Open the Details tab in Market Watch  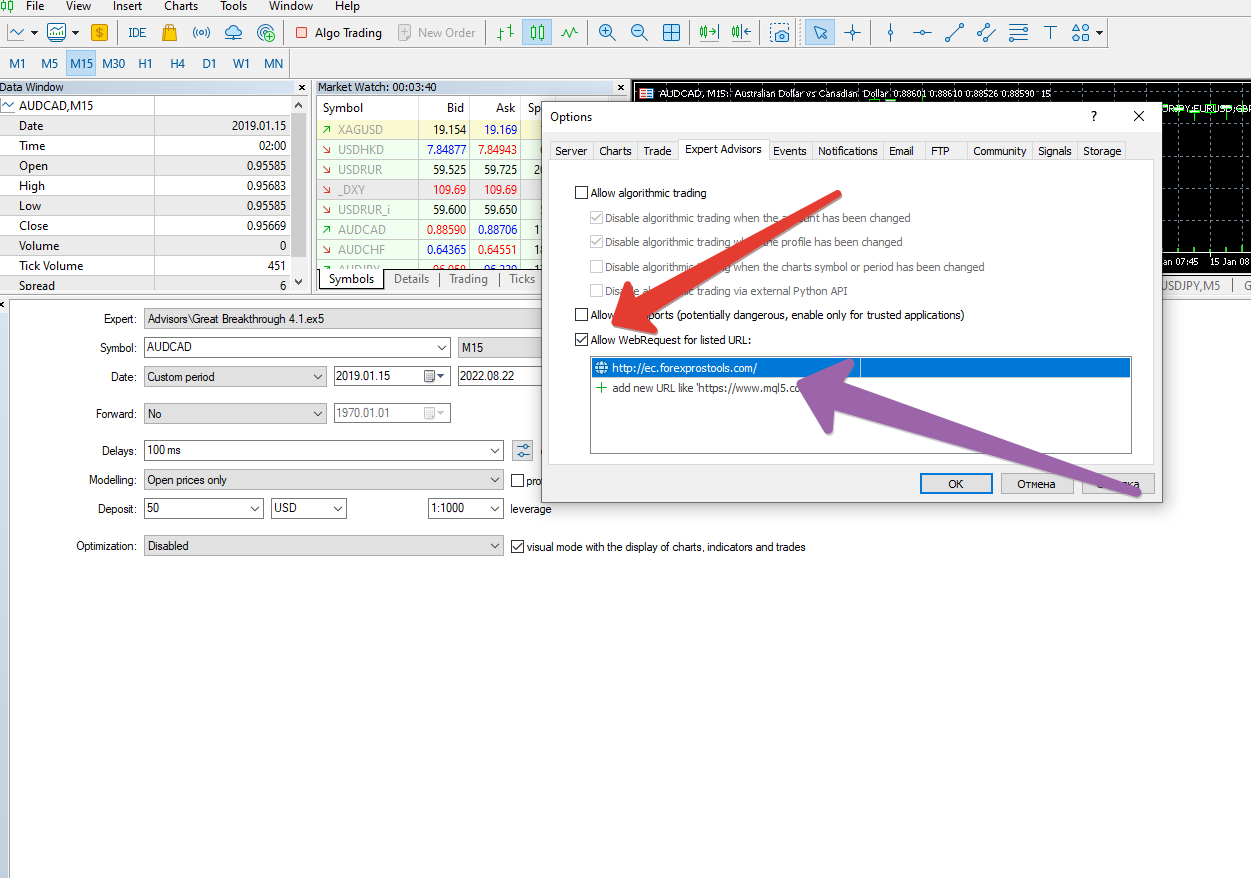click(411, 279)
